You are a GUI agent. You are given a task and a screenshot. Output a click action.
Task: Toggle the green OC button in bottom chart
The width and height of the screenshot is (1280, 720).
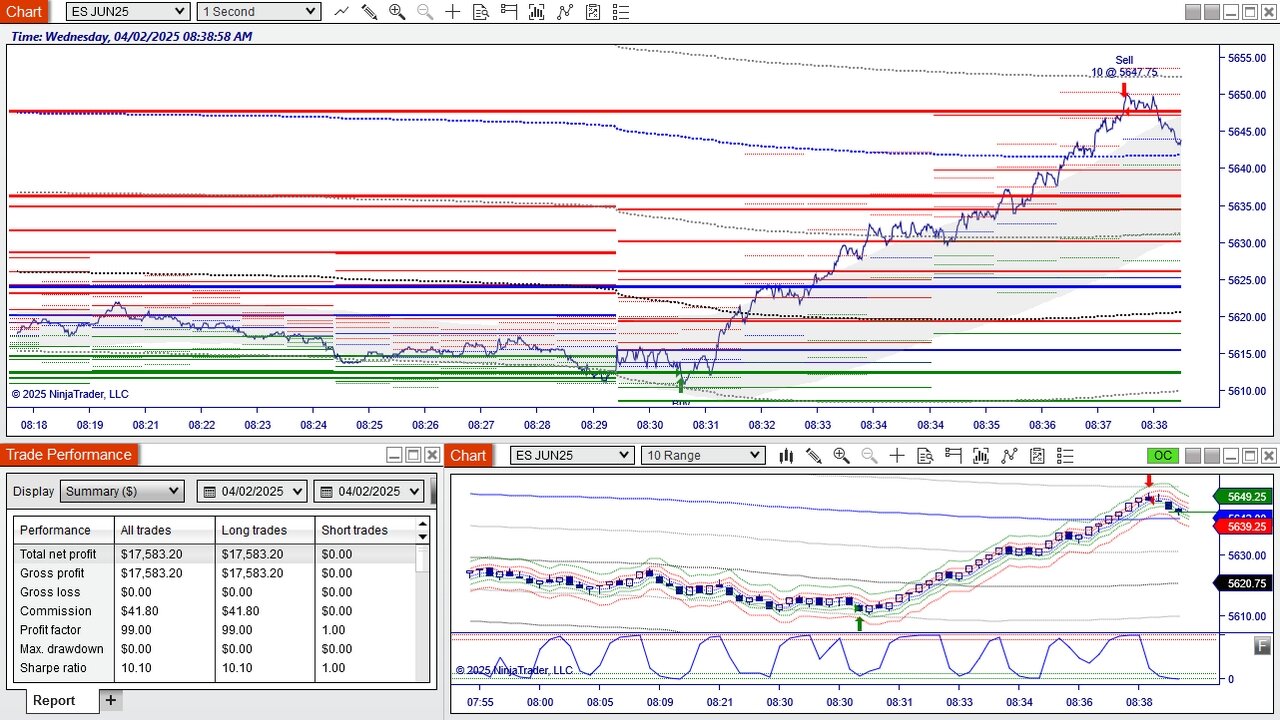click(1163, 456)
